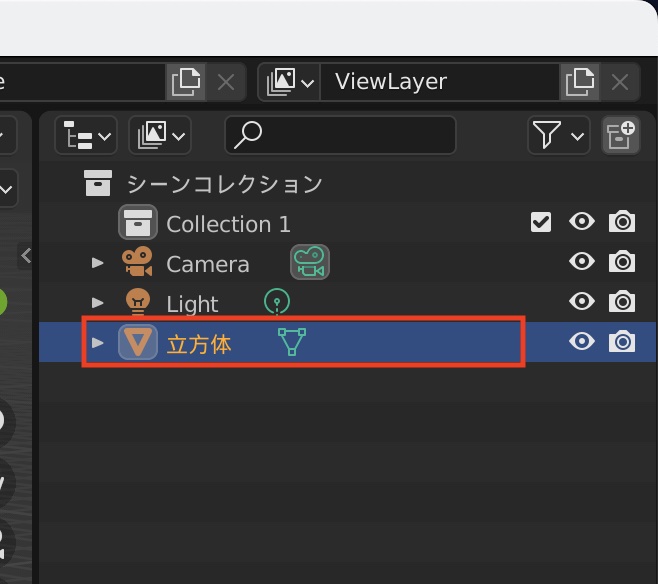
Task: Hide Camera in viewport with eye icon
Action: click(x=581, y=262)
